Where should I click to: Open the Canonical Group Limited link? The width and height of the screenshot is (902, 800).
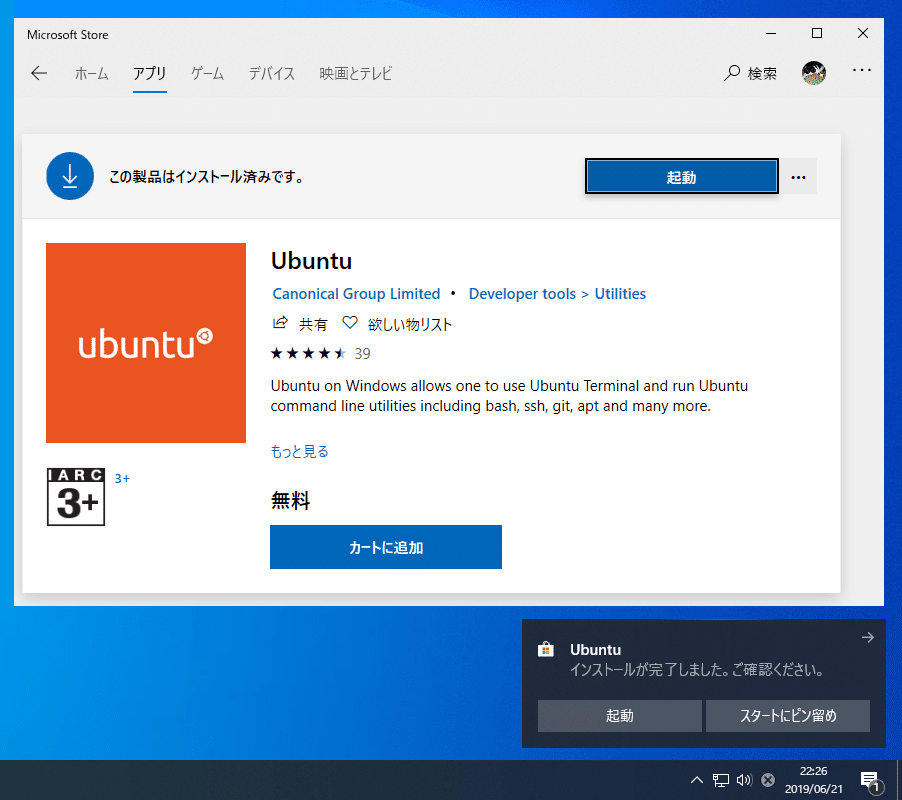[356, 293]
